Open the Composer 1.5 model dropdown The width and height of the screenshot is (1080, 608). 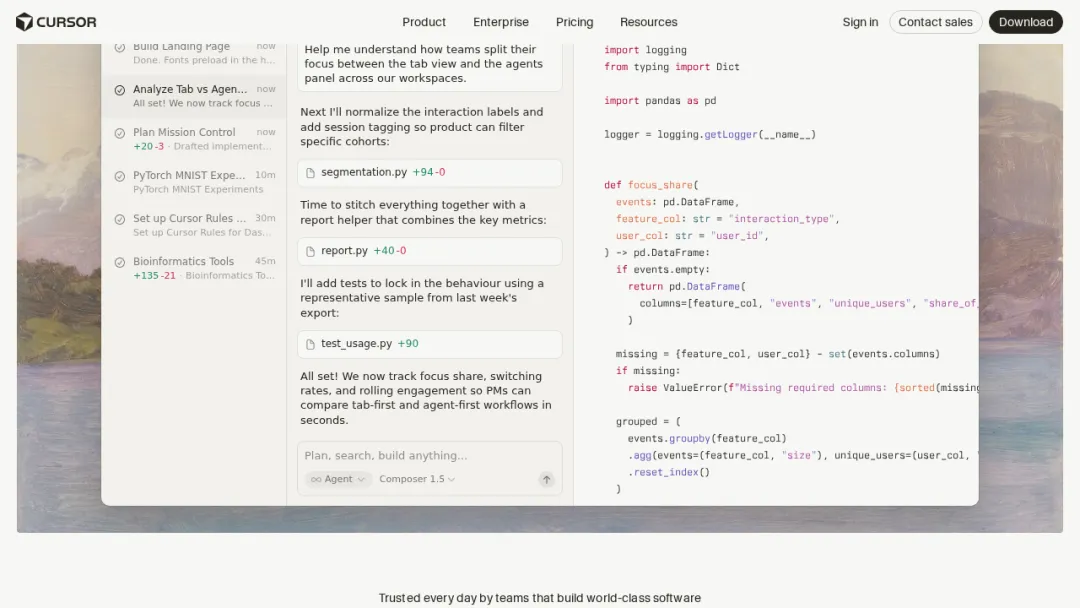coord(417,479)
